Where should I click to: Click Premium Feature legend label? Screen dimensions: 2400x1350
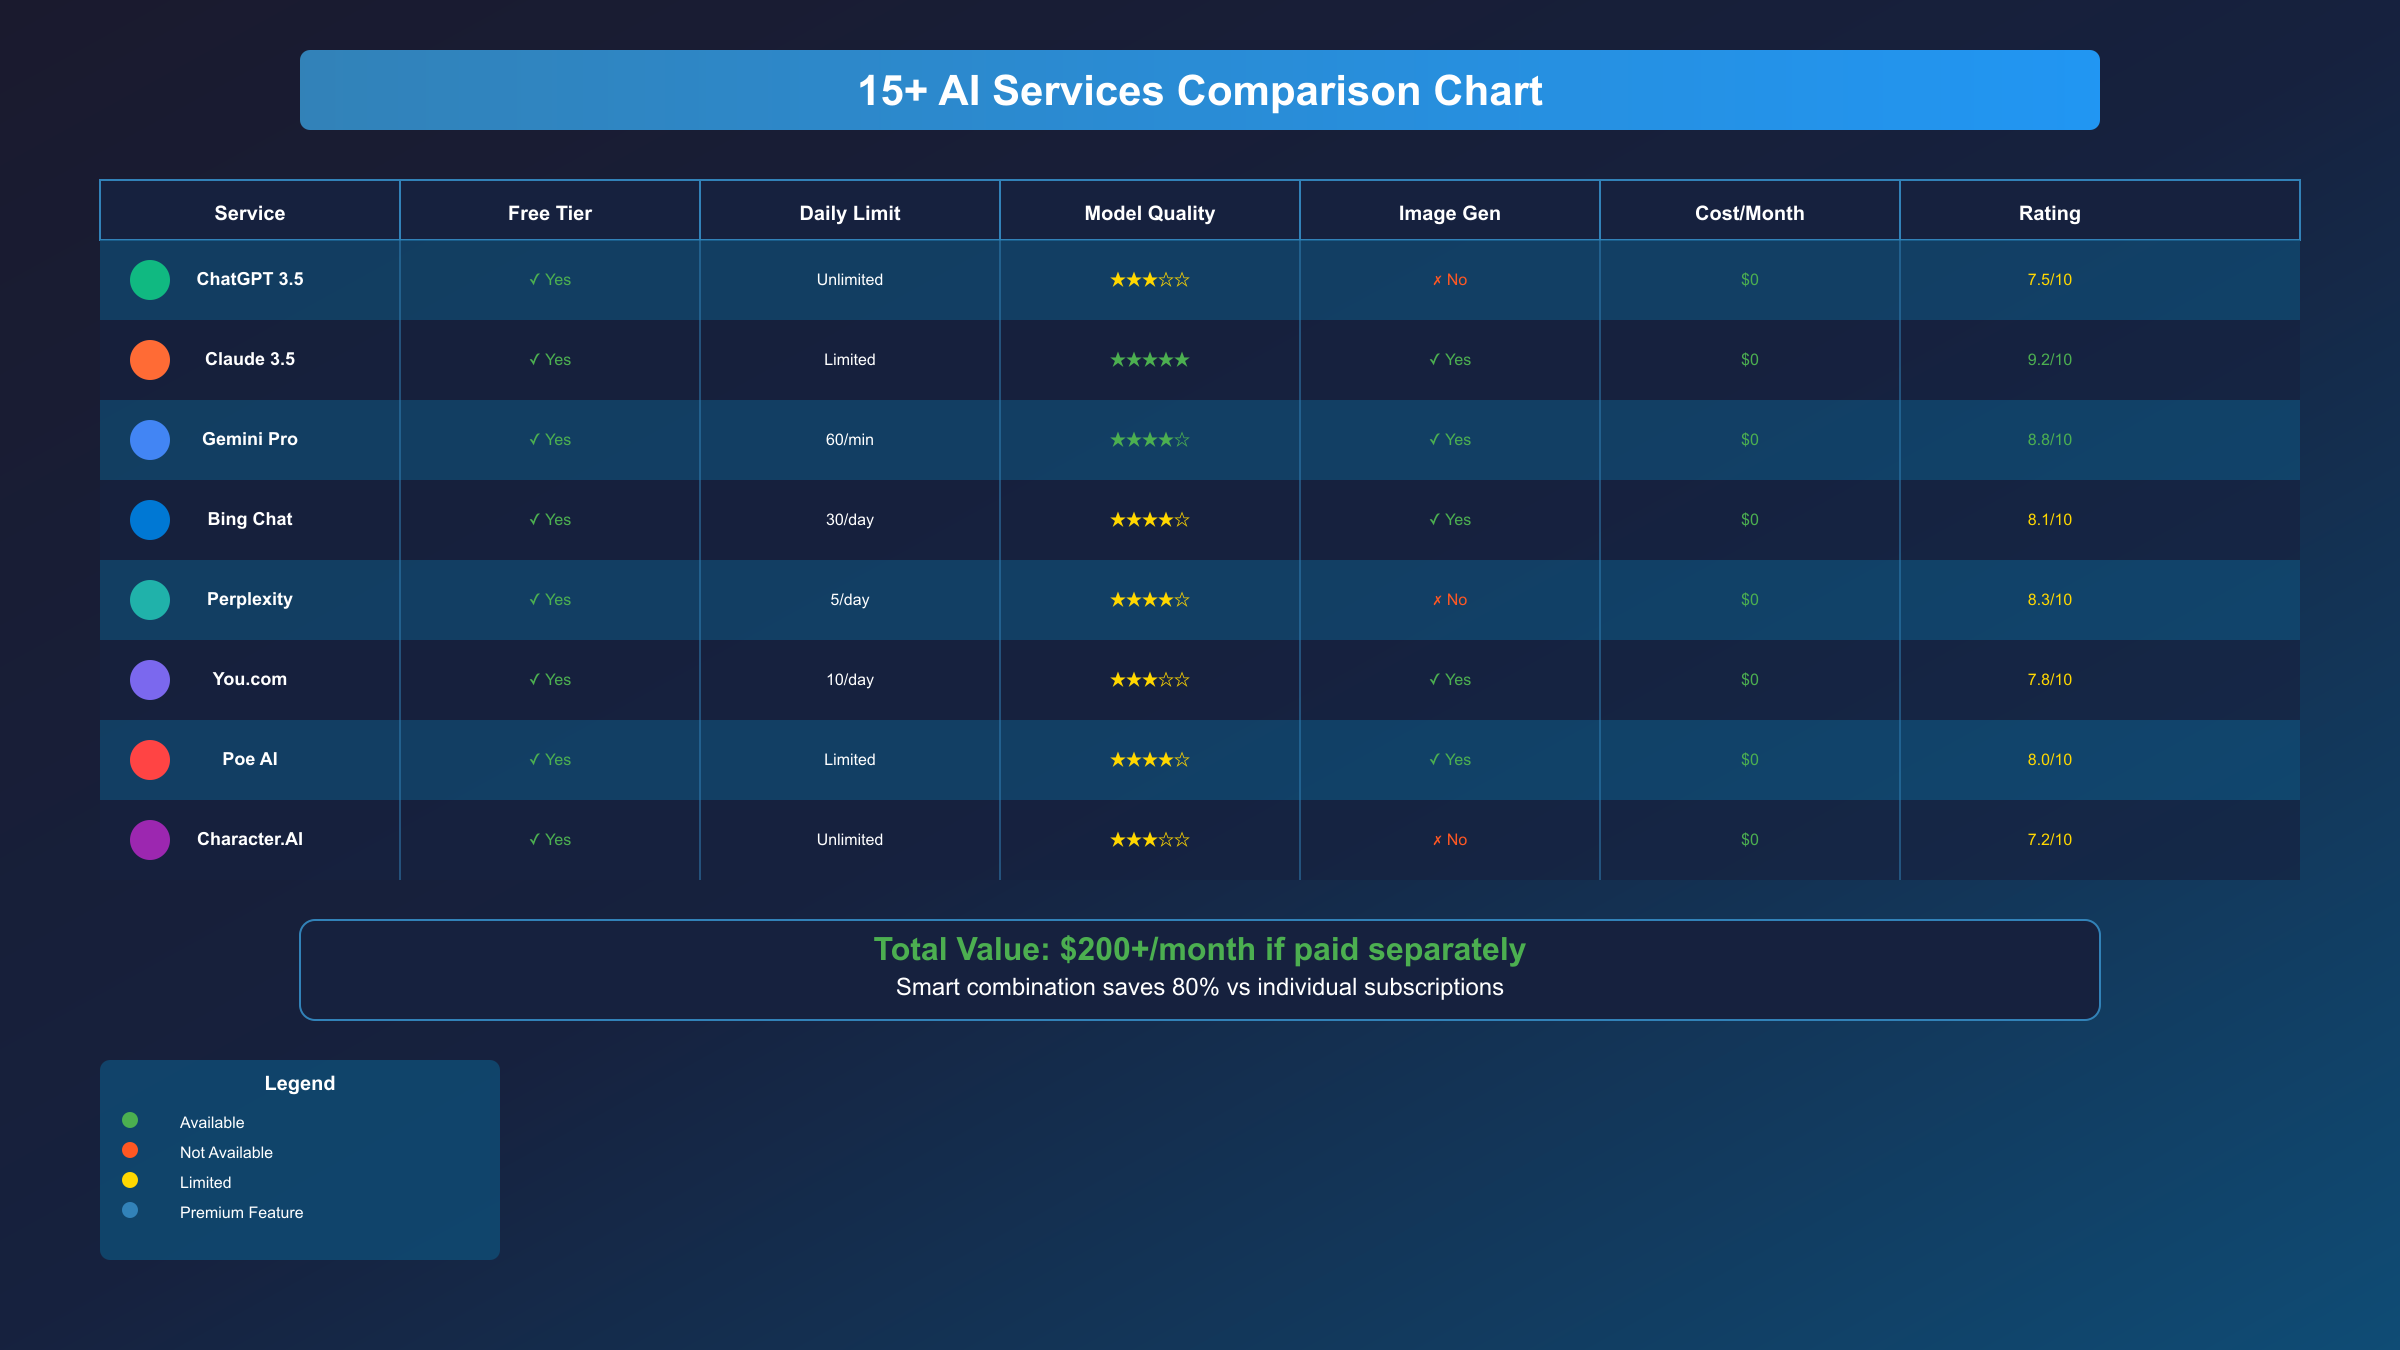pos(241,1212)
